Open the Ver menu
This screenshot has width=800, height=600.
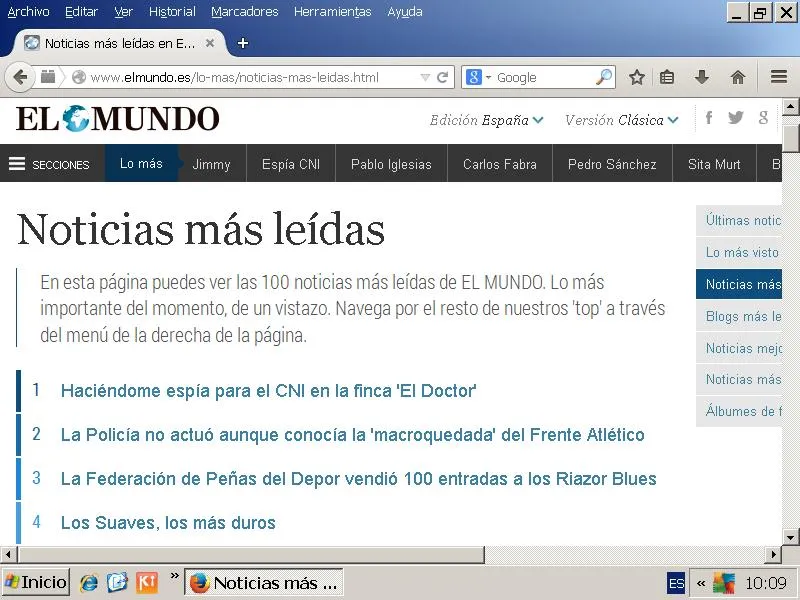[123, 11]
